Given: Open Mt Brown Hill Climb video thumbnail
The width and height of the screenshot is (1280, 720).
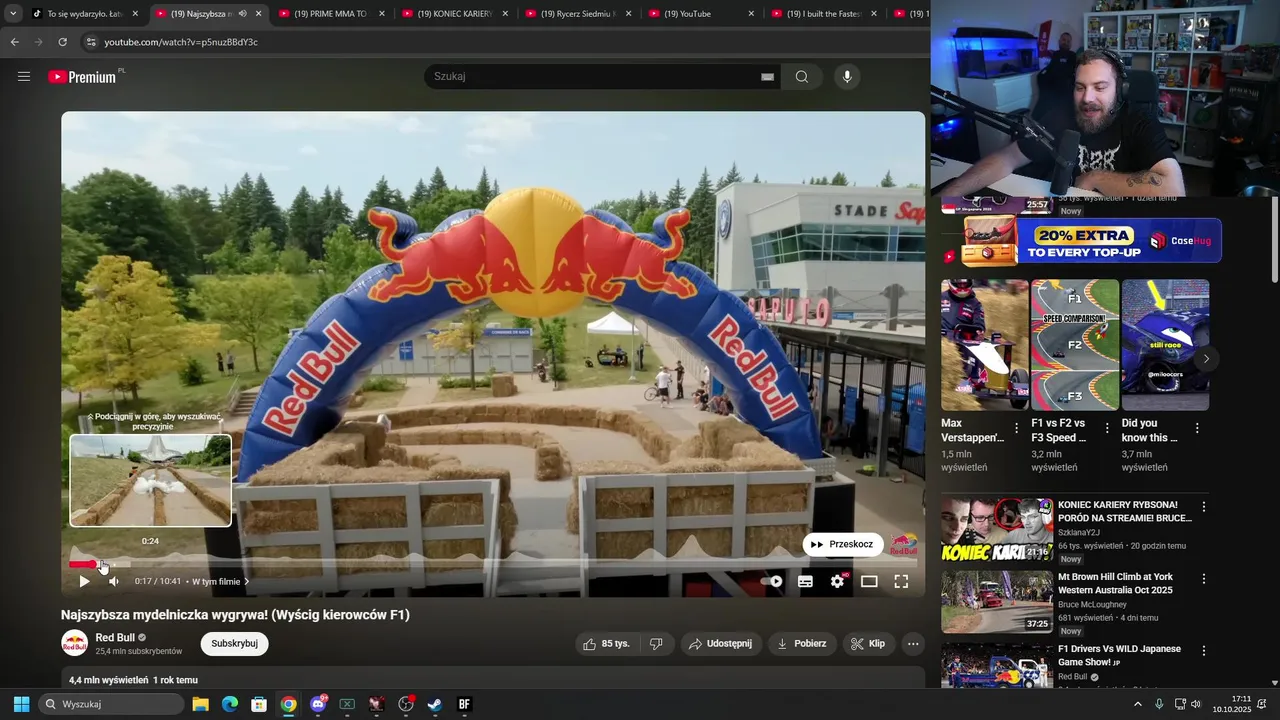Looking at the screenshot, I should [x=997, y=602].
